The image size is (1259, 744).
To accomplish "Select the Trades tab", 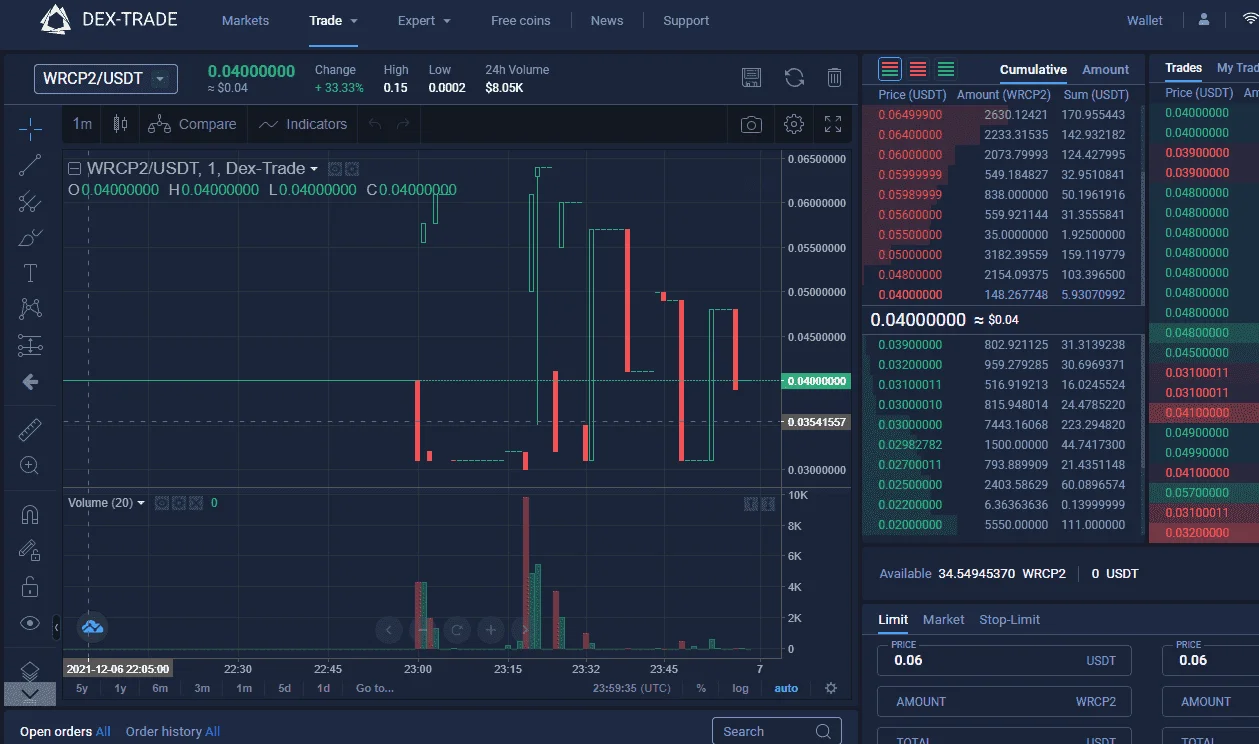I will tap(1183, 67).
